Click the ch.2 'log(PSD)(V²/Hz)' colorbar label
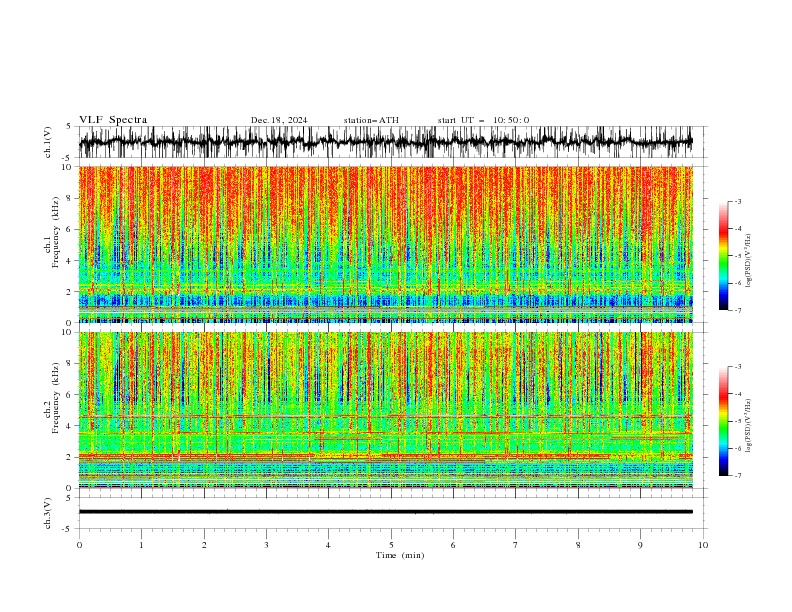 (749, 425)
